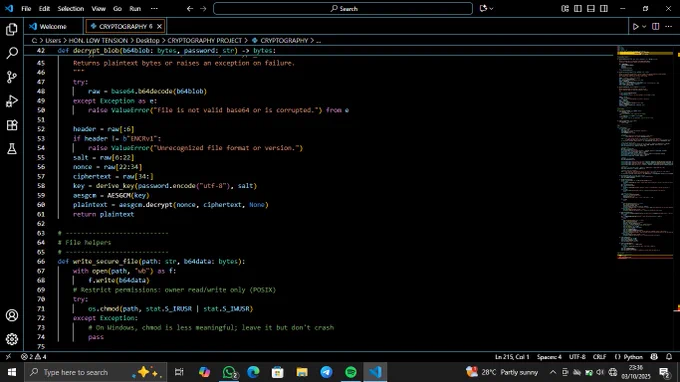Open breadcrumb symbol ellipsis segment
The height and width of the screenshot is (382, 680).
click(x=318, y=40)
